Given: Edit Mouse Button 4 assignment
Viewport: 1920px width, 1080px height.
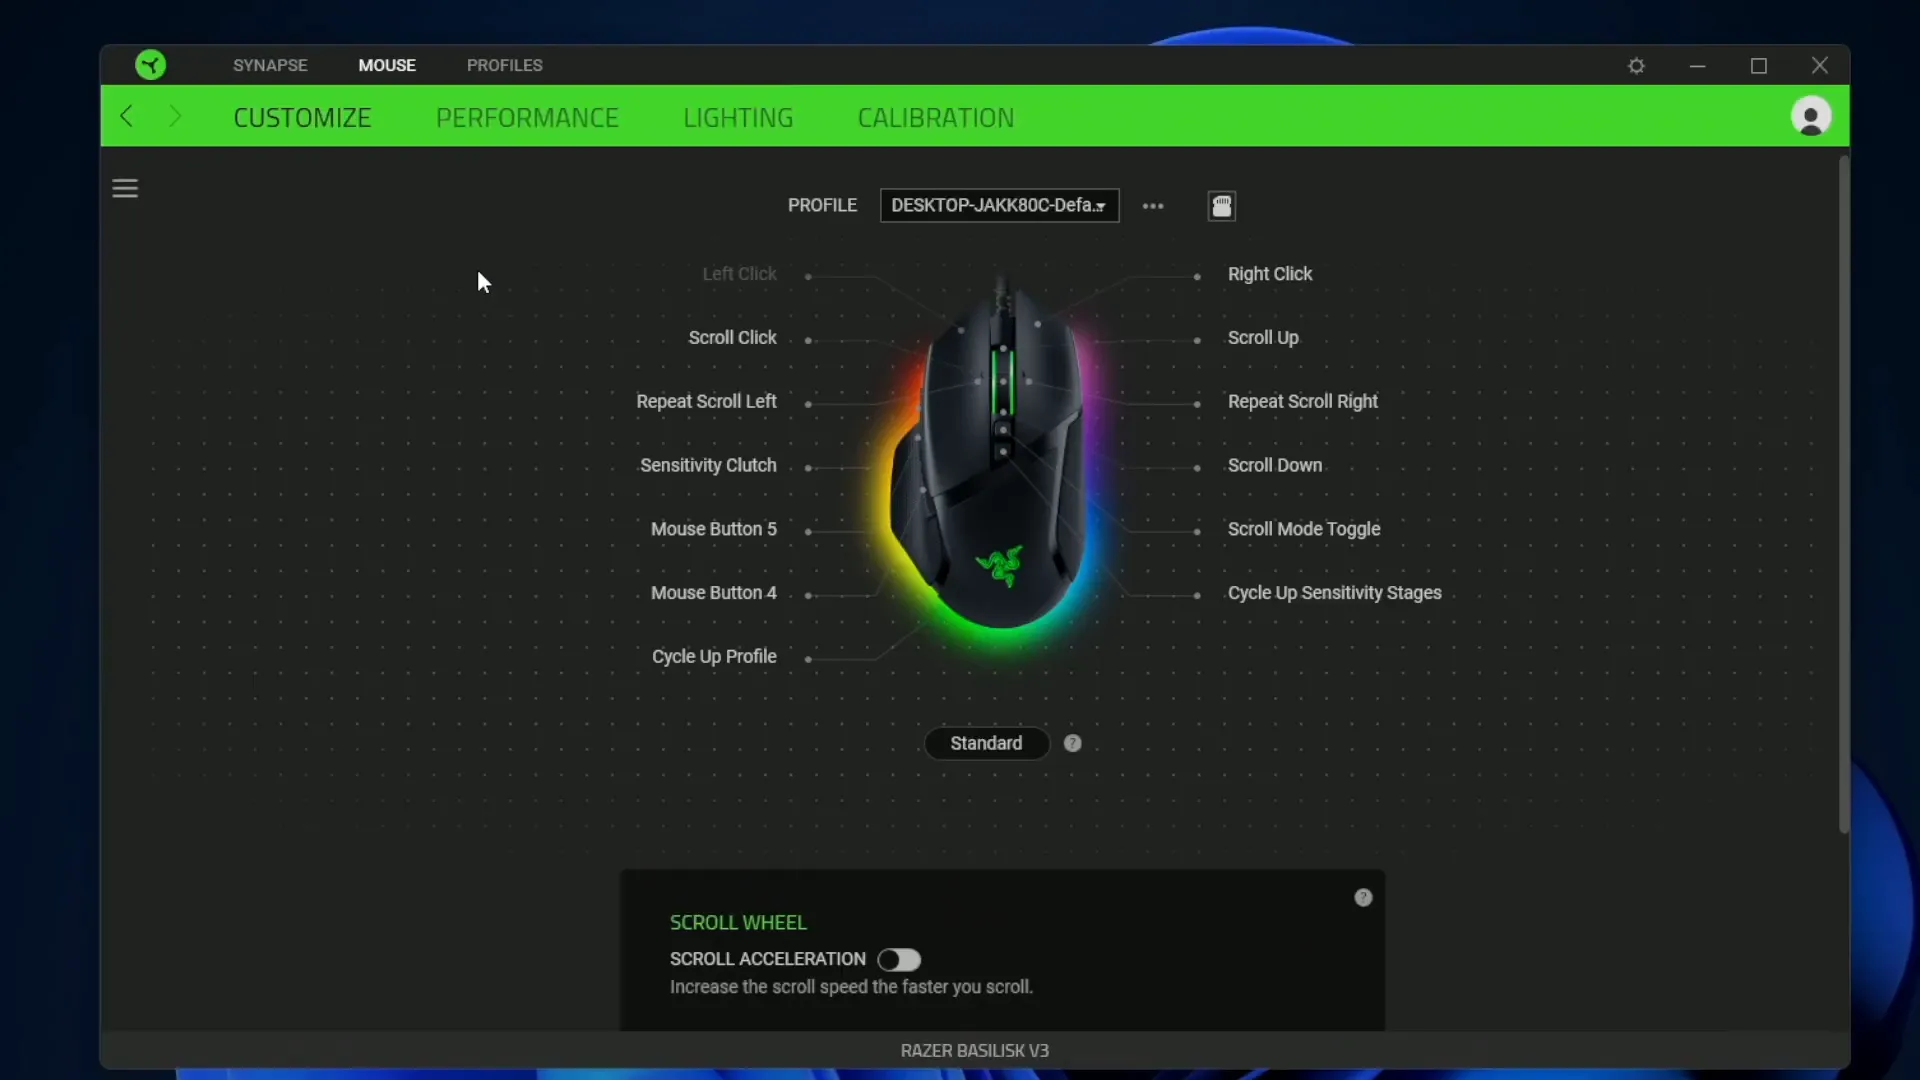Looking at the screenshot, I should coord(713,593).
